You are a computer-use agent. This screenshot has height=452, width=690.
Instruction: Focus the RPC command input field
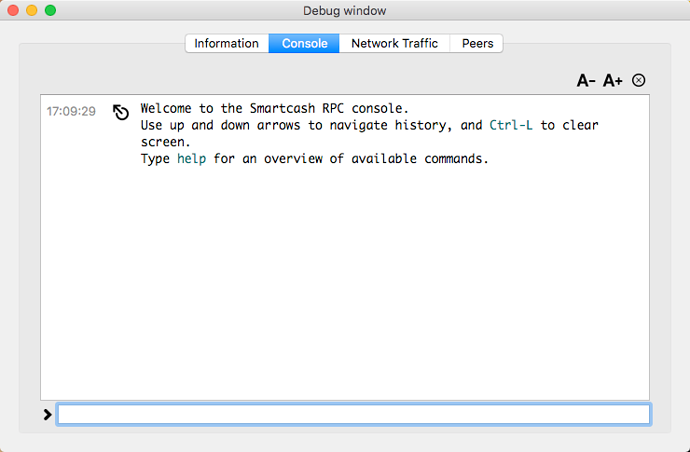tap(354, 414)
